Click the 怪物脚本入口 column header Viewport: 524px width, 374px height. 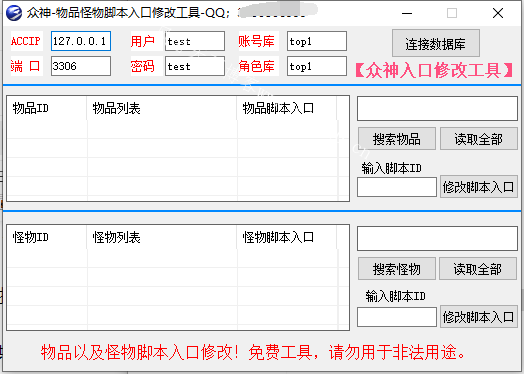(x=287, y=238)
